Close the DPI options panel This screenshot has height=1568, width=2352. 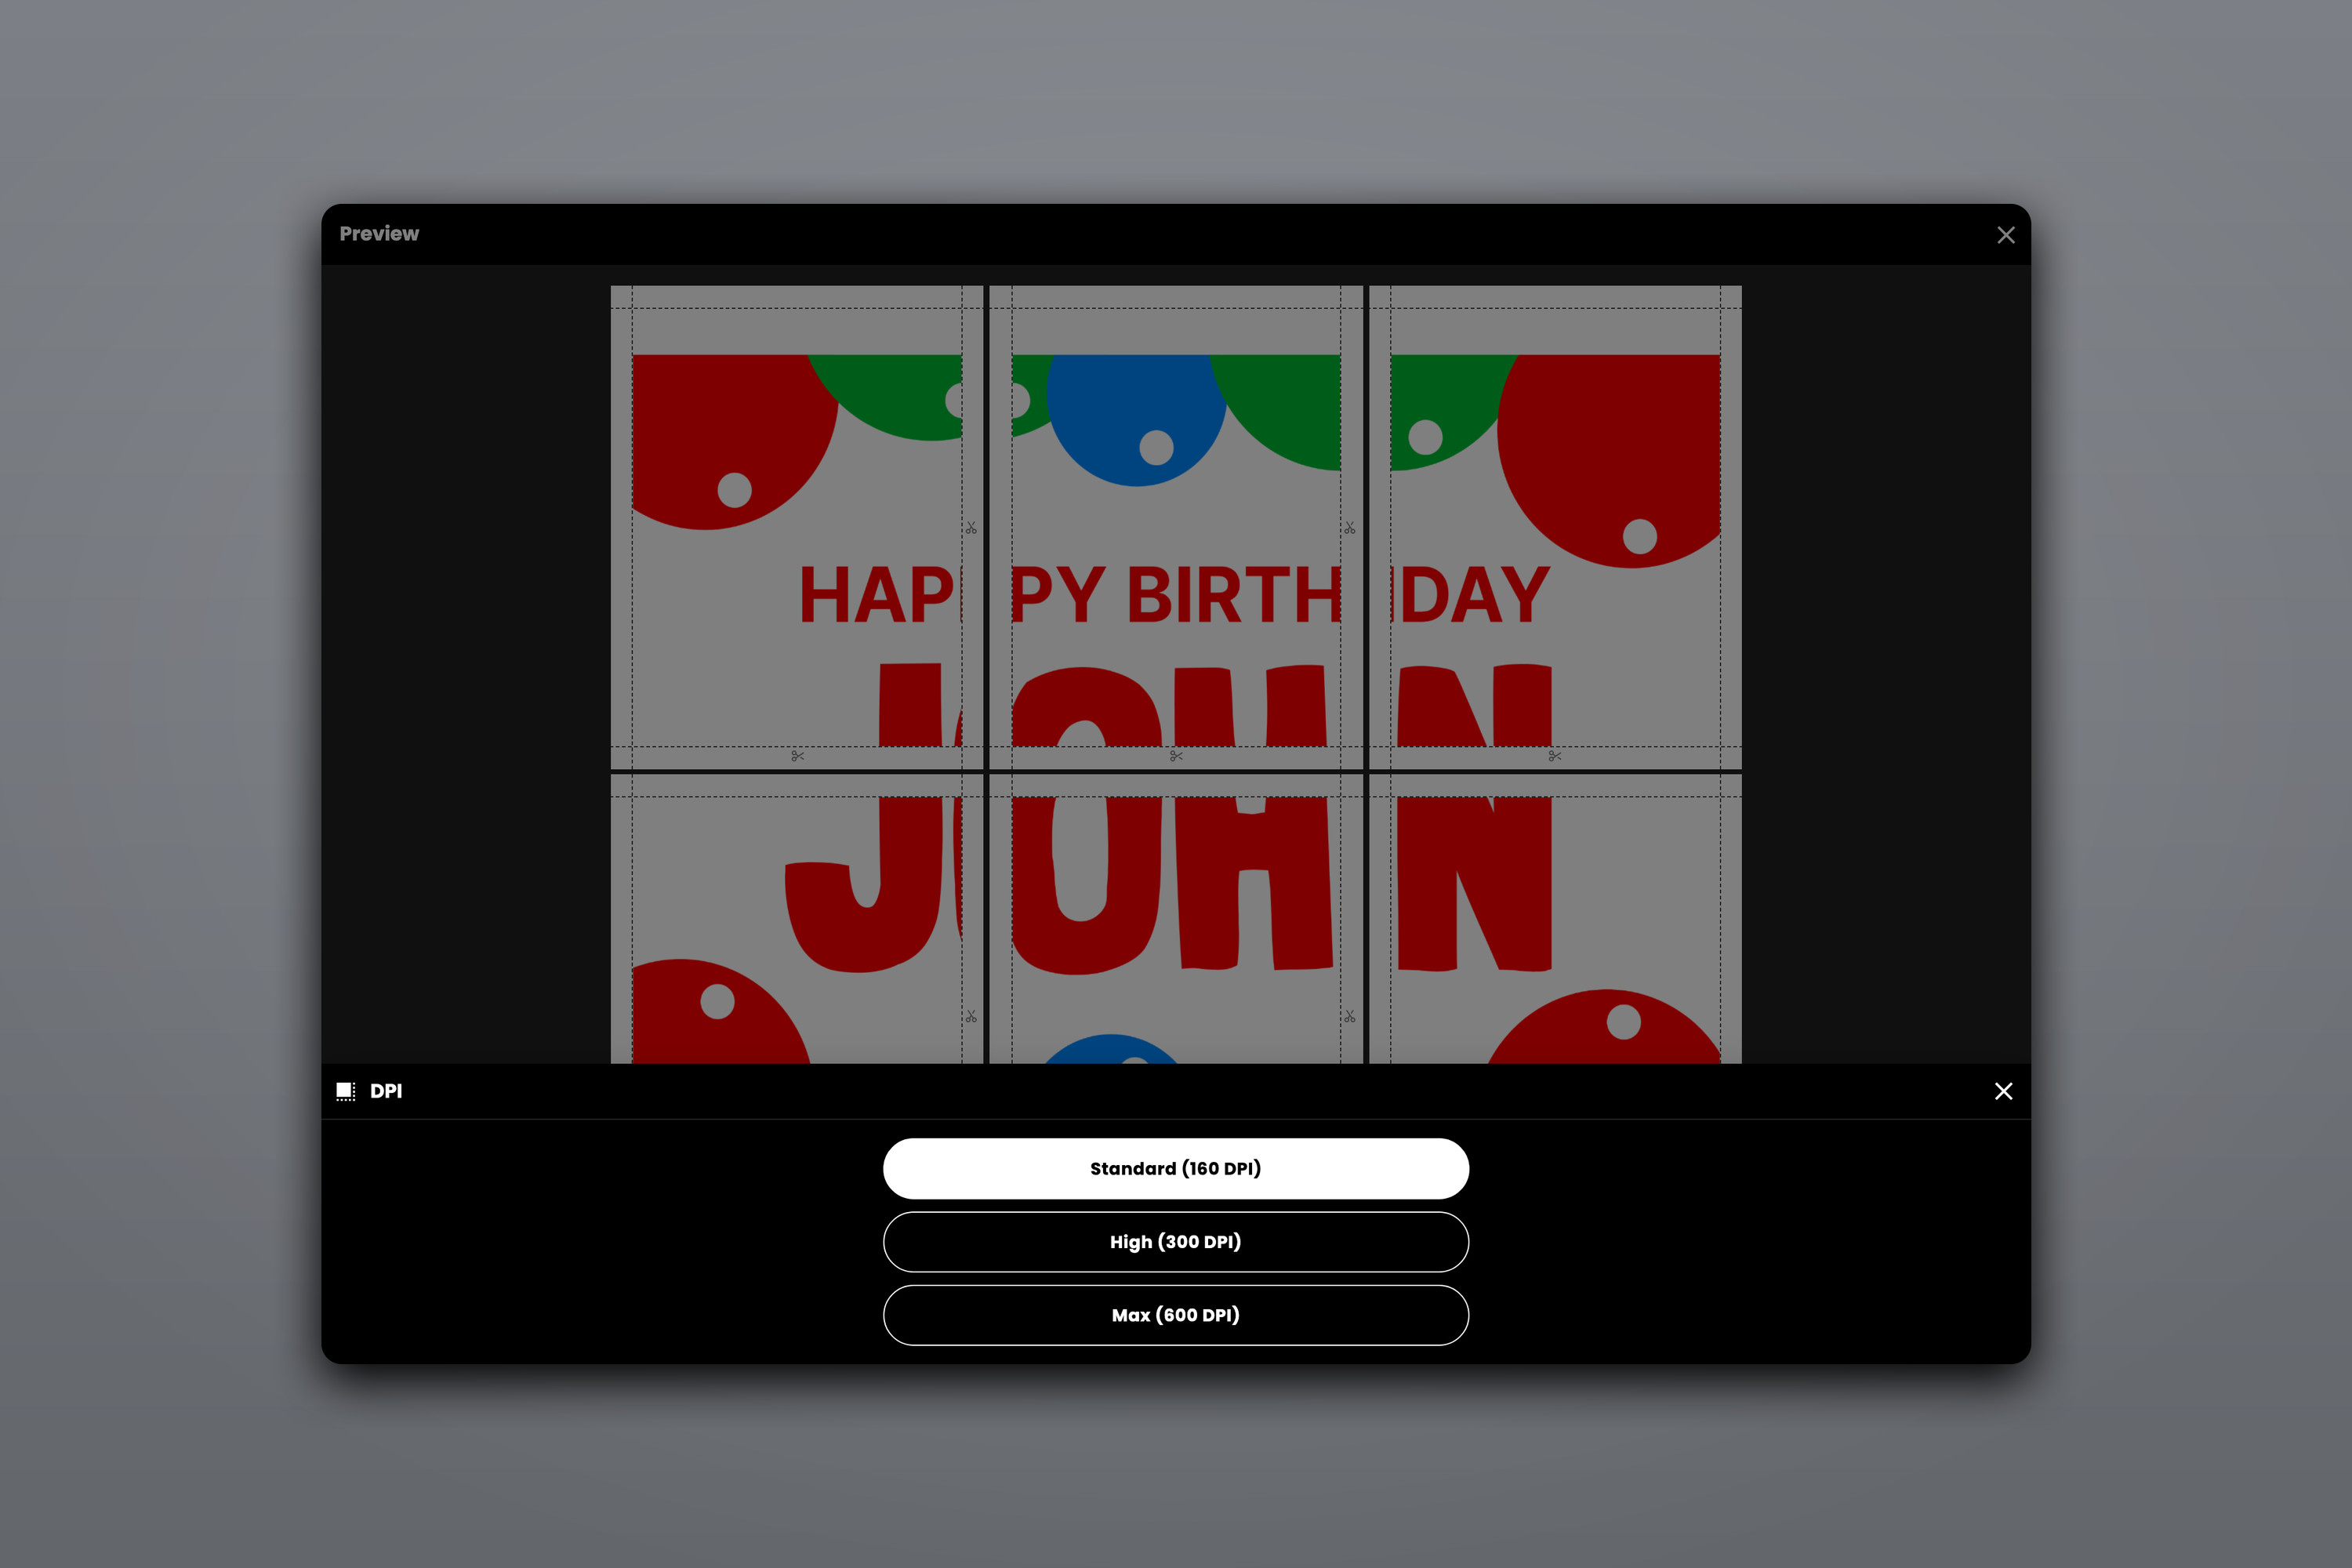2003,1091
